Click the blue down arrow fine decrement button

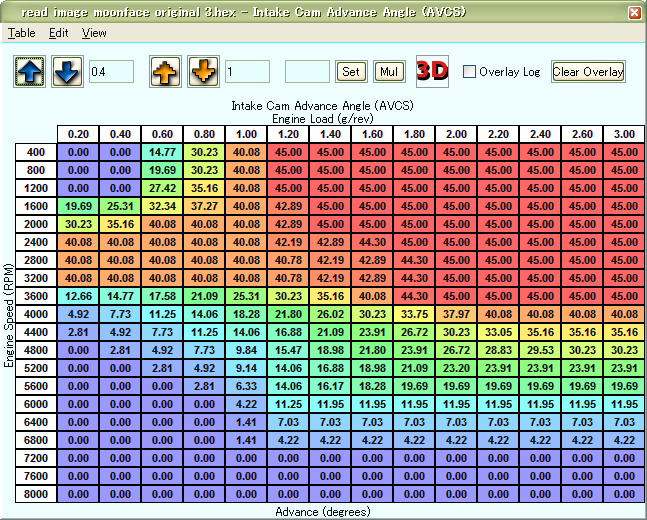click(x=66, y=72)
